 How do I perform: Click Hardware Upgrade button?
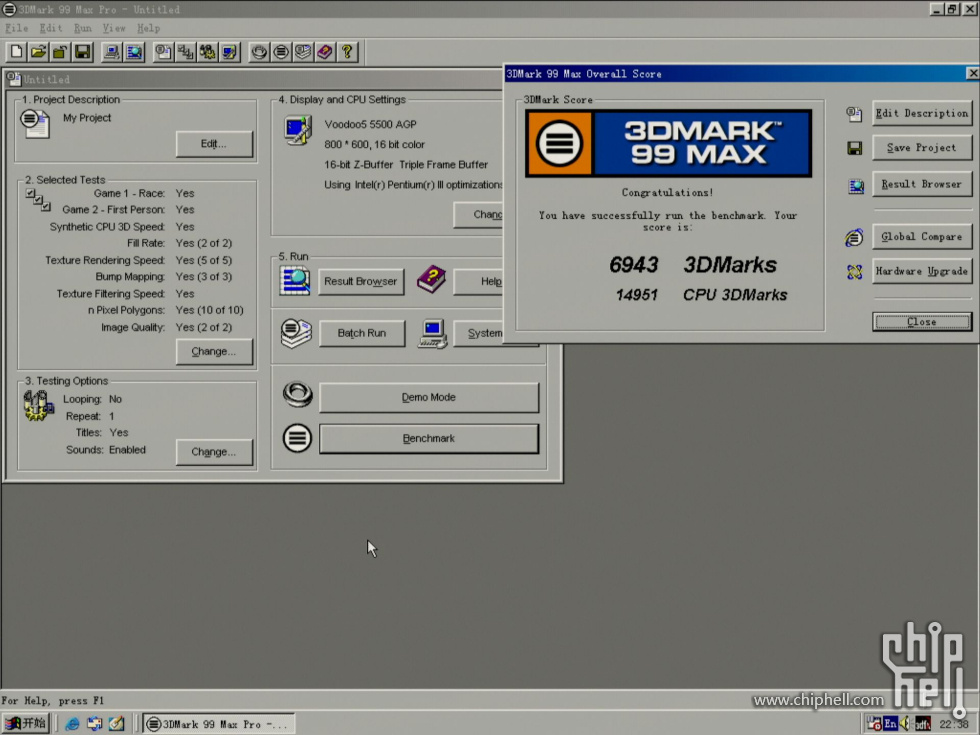pos(922,271)
